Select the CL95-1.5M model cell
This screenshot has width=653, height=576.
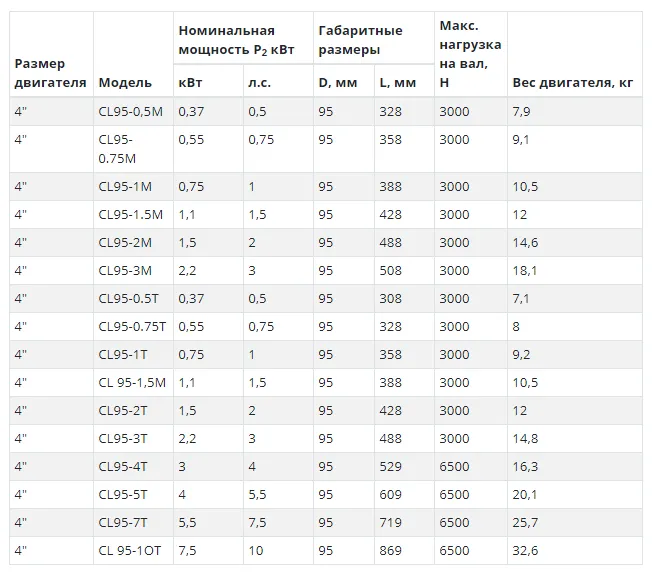tap(133, 214)
